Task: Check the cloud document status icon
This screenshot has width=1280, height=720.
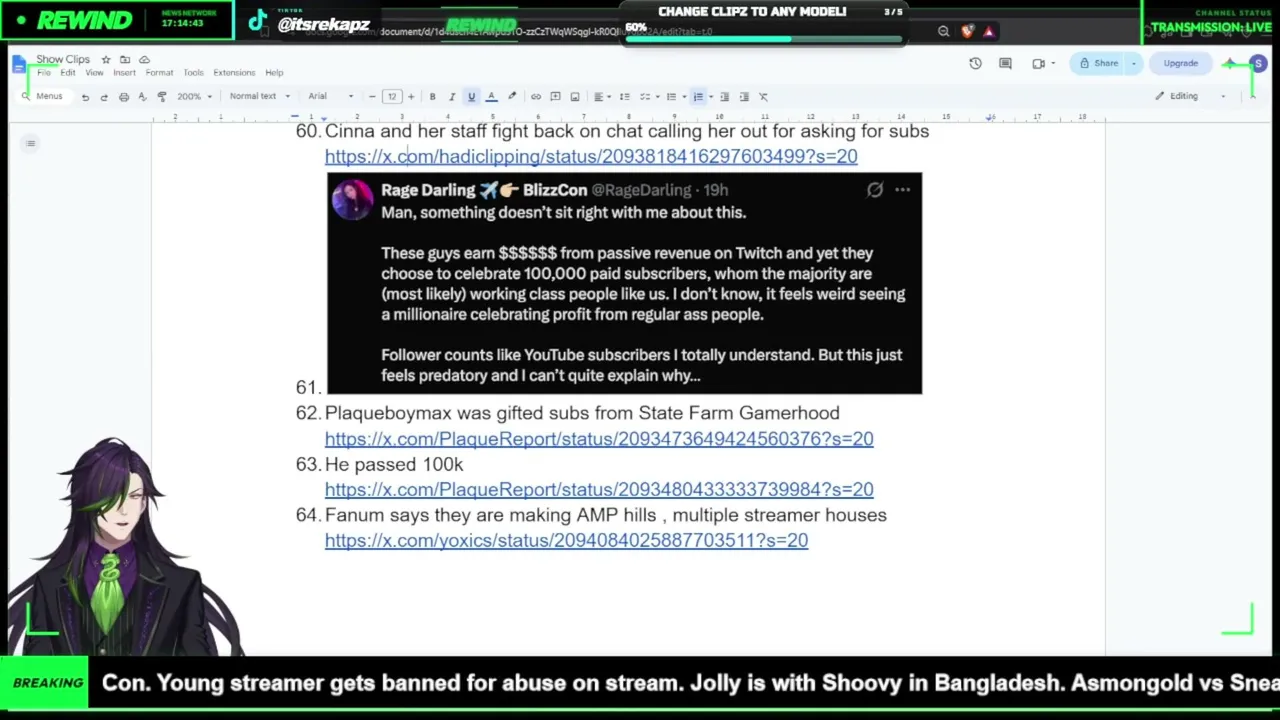Action: coord(144,60)
